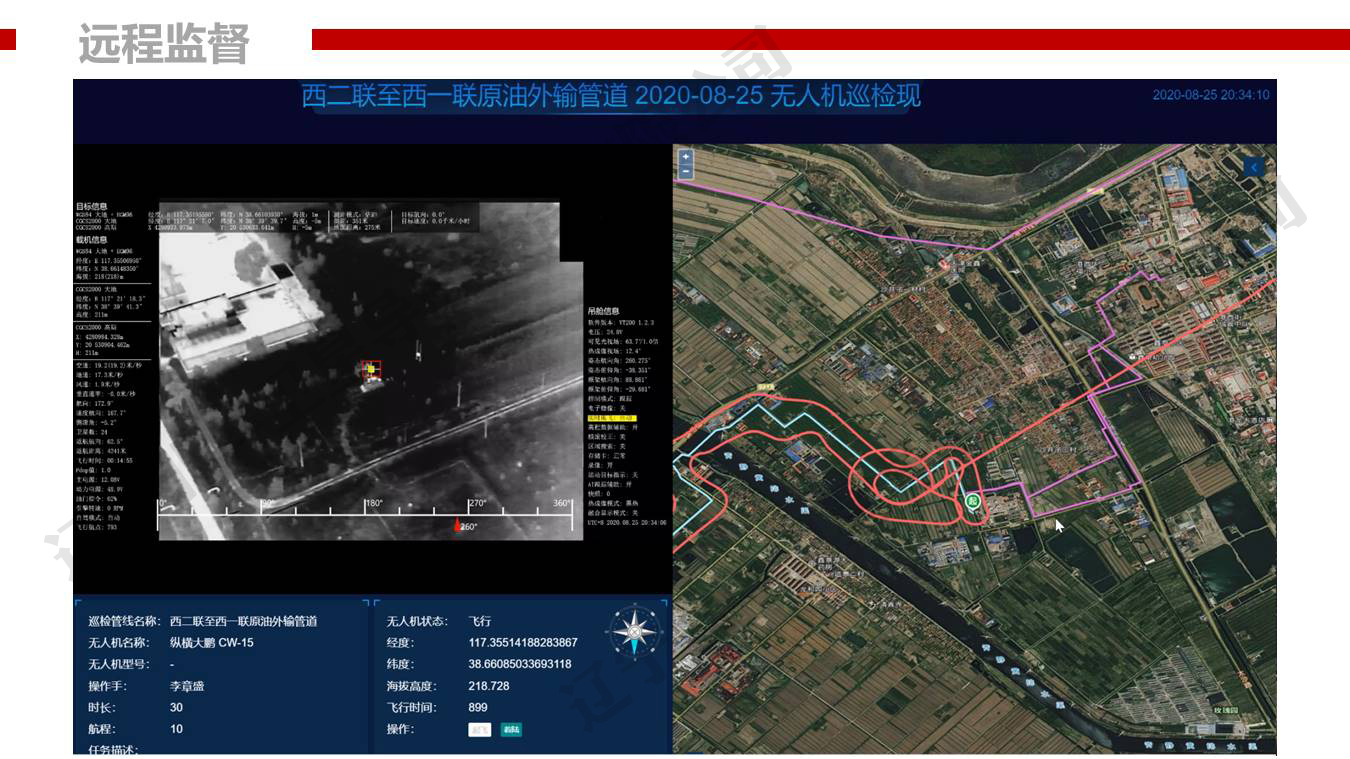Screen dimensions: 1350x759
Task: Click the UAV name 纵横大鹏 CW-15
Action: coord(211,643)
